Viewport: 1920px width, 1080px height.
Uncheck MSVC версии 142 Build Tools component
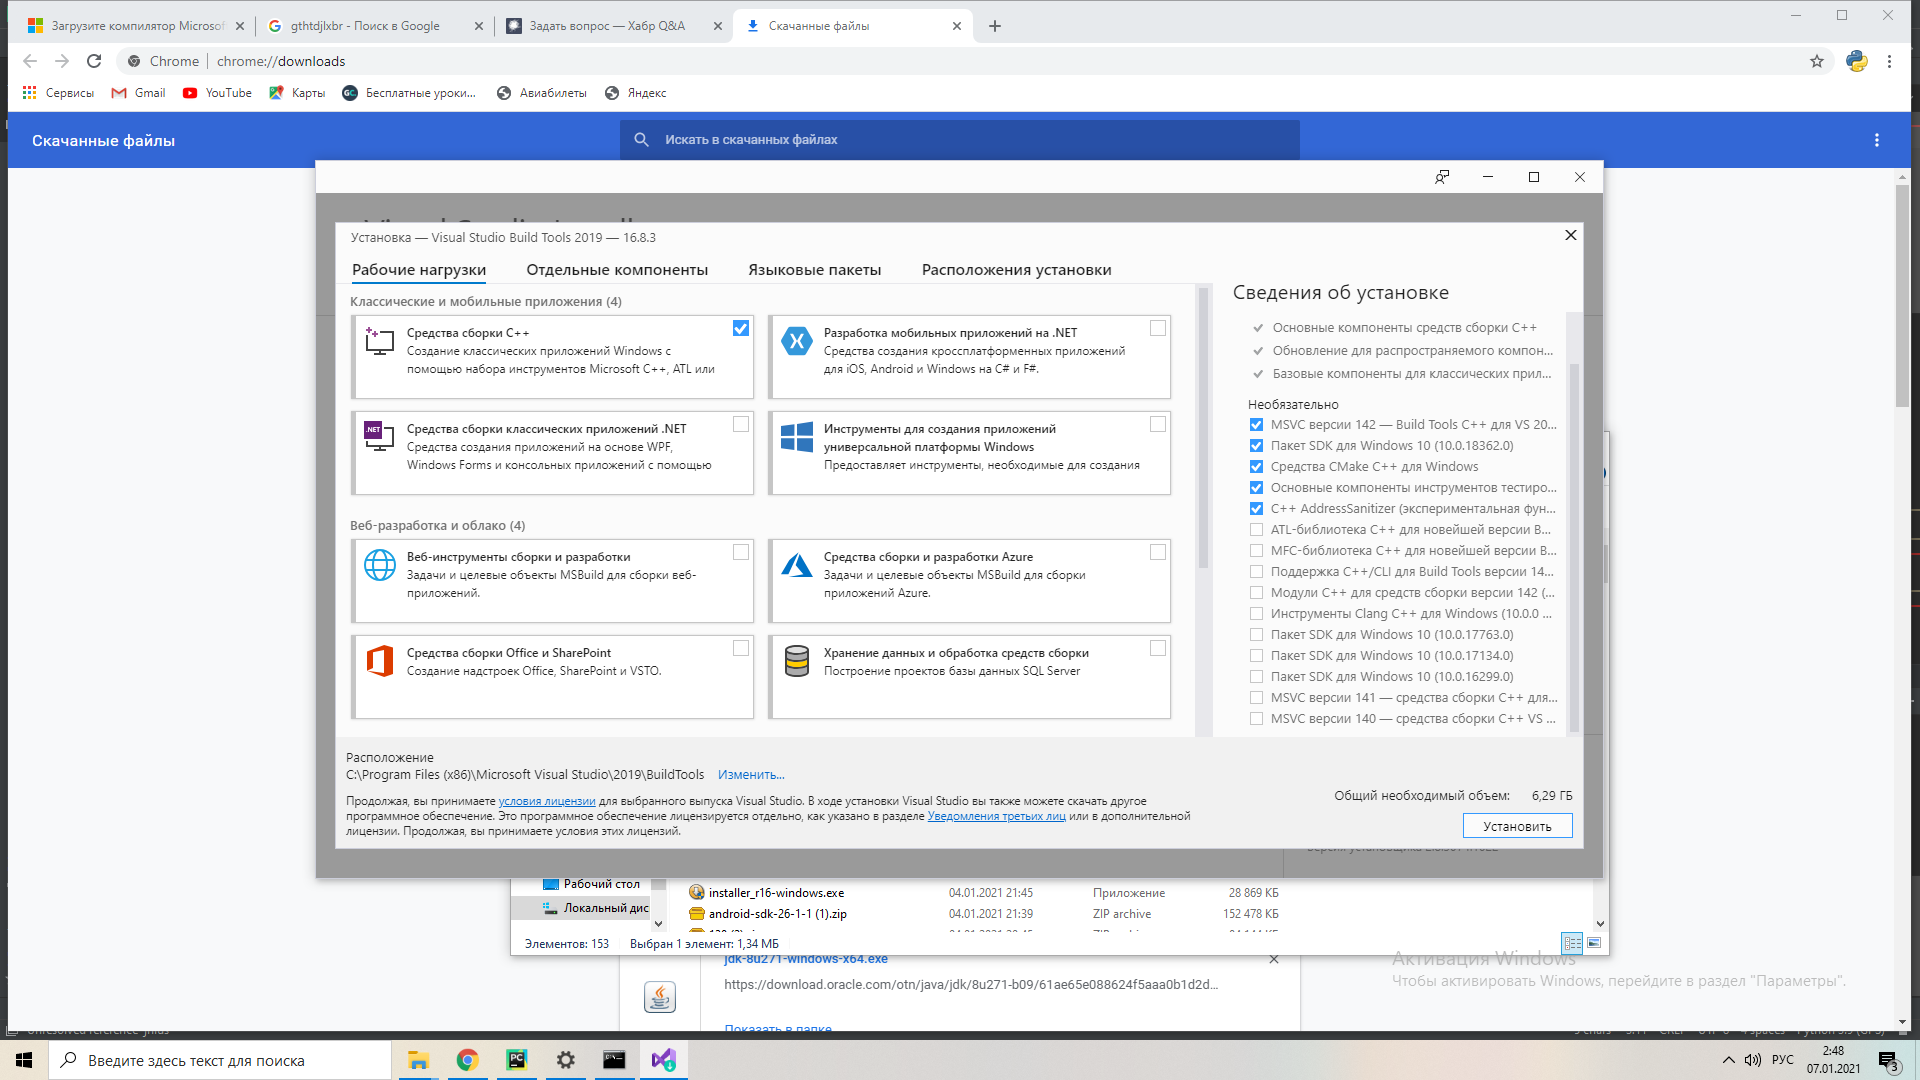[1256, 425]
